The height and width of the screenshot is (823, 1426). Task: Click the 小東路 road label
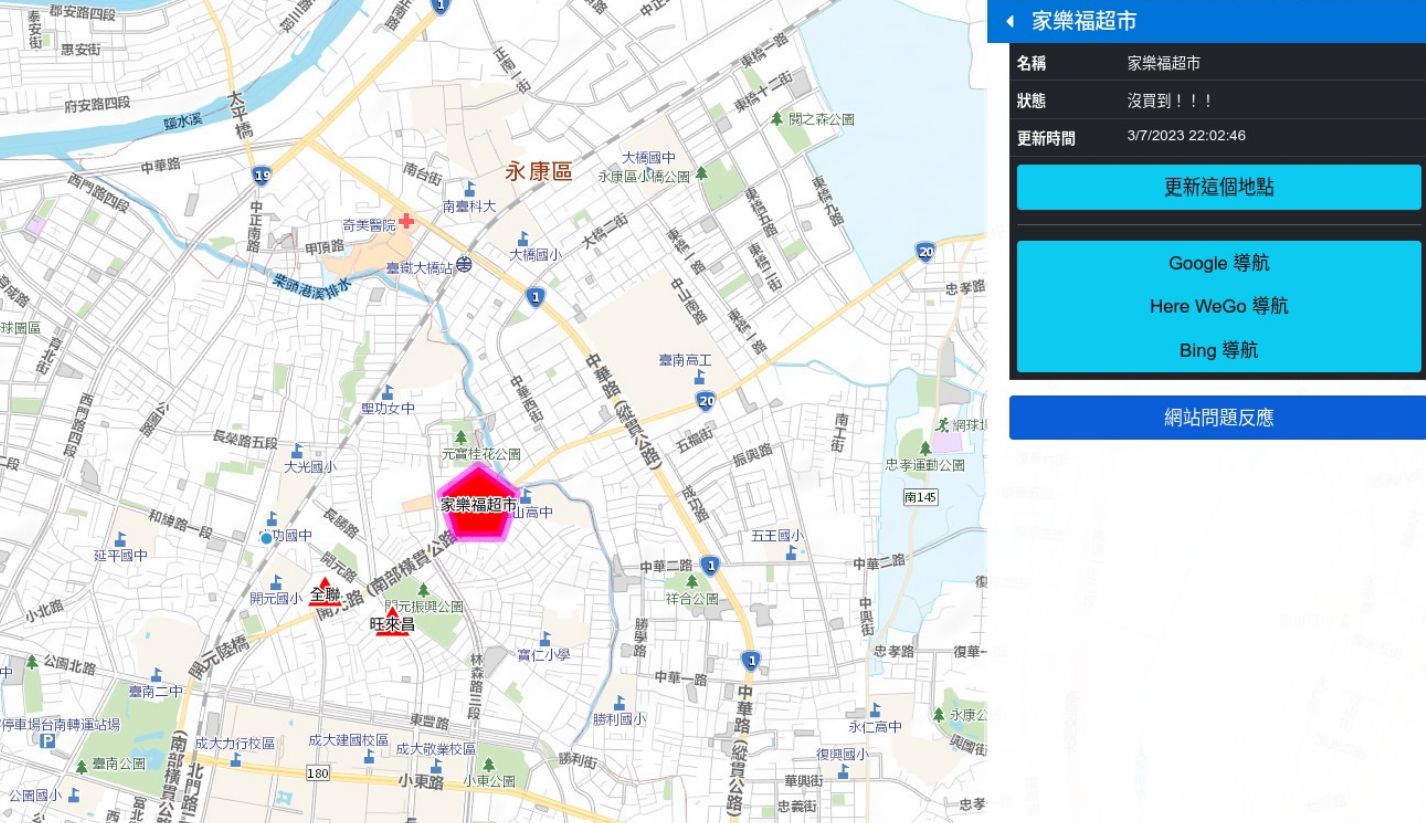(421, 781)
